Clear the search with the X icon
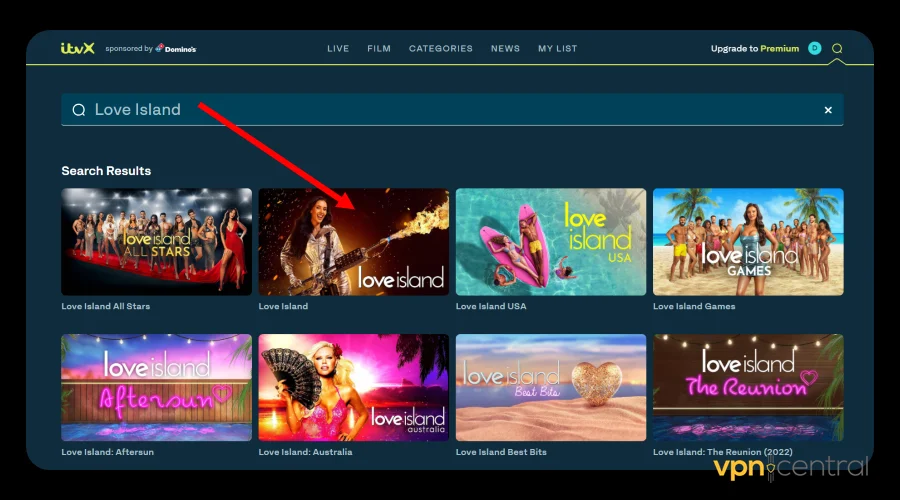900x500 pixels. pos(828,110)
